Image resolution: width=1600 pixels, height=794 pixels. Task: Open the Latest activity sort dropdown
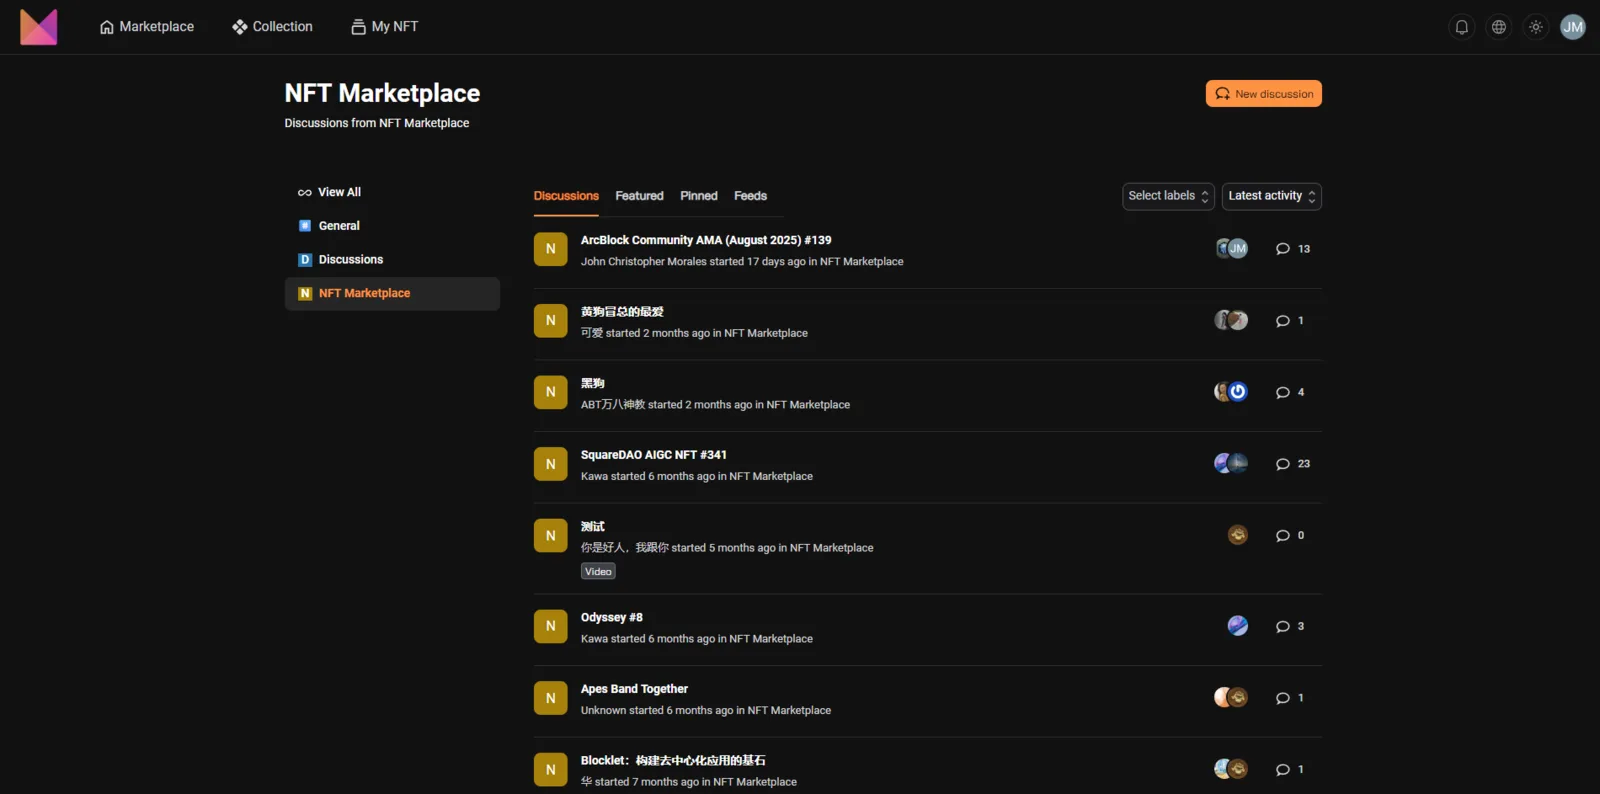1272,196
